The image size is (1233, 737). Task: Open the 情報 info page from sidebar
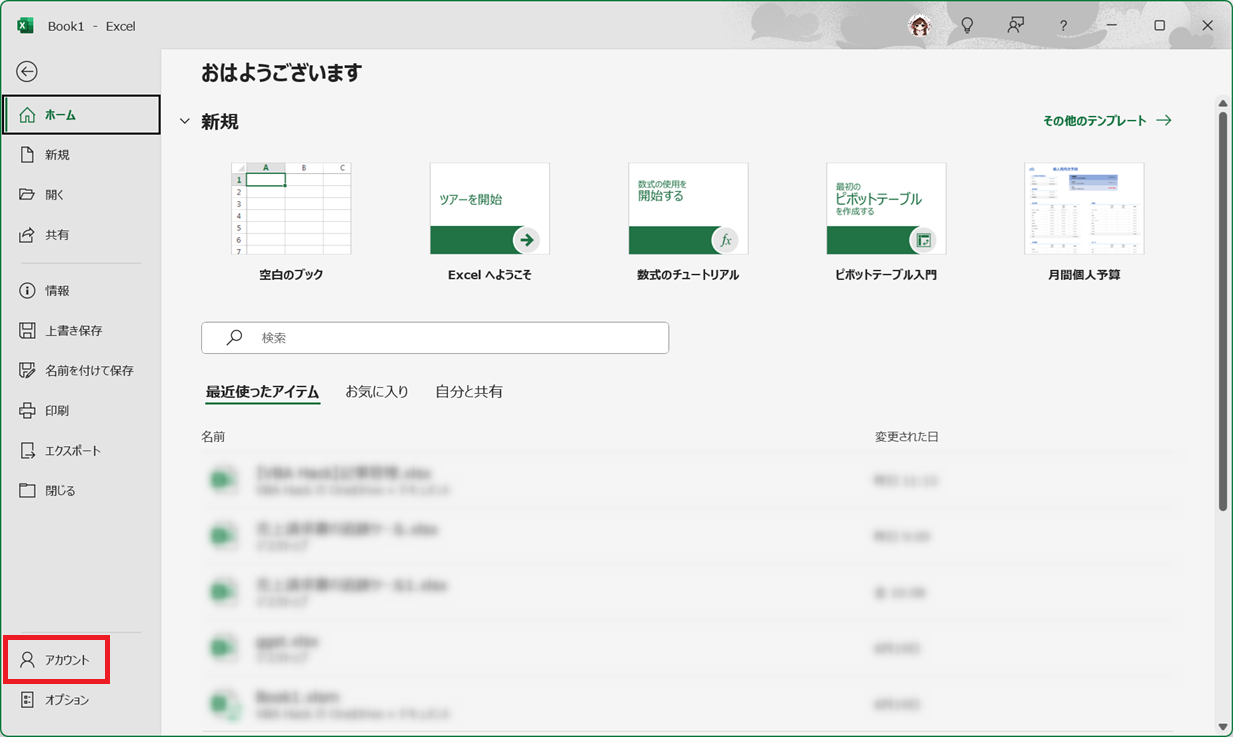pos(81,291)
